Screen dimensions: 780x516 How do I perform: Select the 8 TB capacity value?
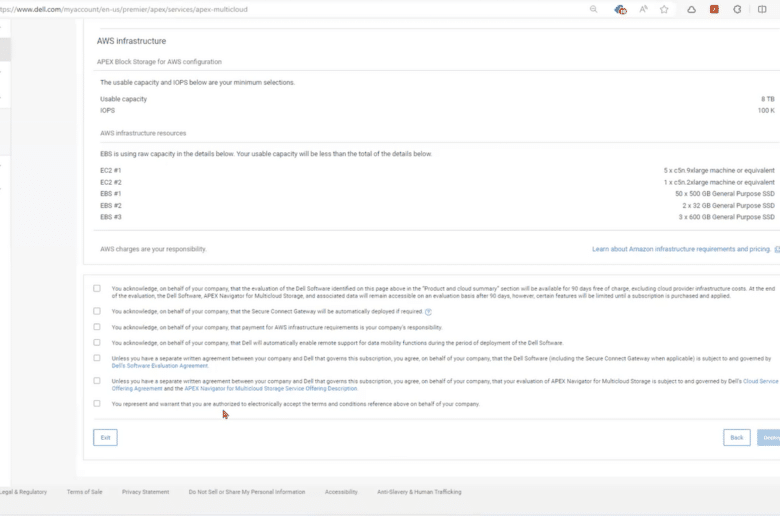[x=768, y=99]
